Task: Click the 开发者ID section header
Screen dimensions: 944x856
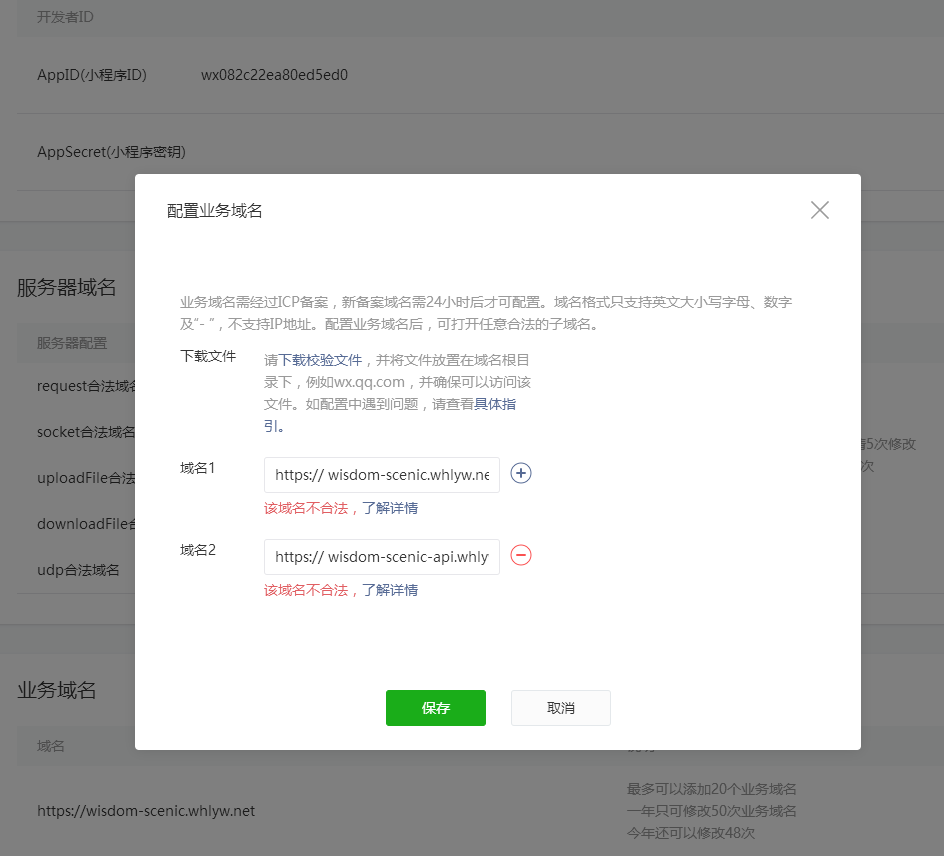Action: point(66,17)
